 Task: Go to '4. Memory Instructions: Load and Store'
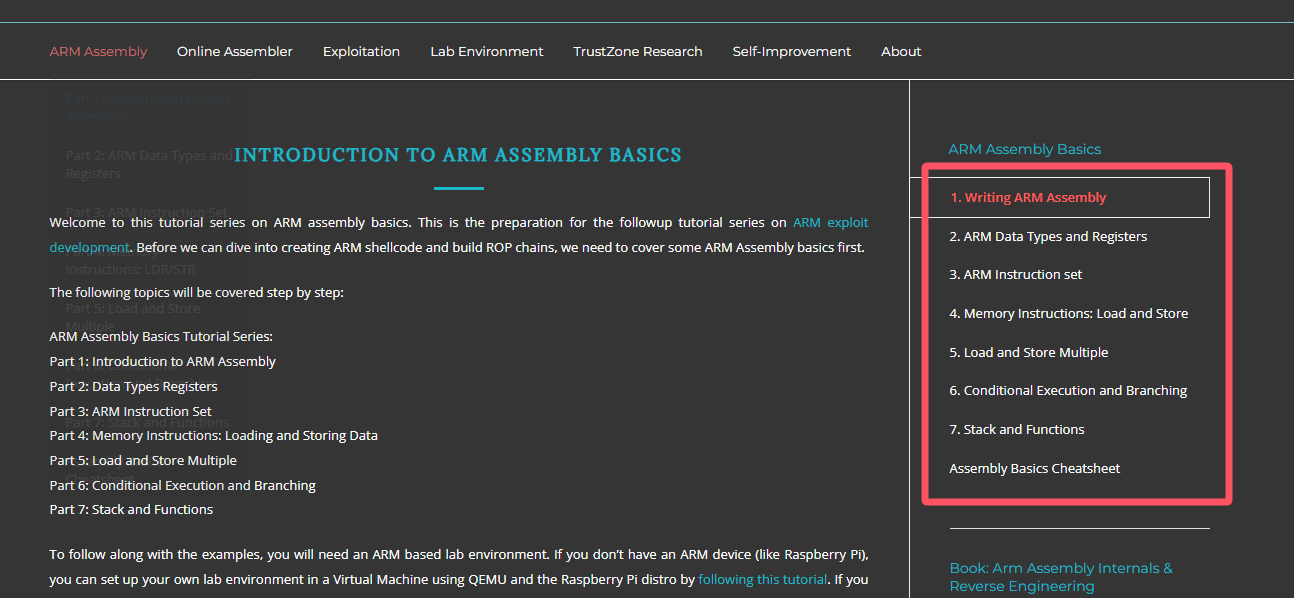point(1069,313)
